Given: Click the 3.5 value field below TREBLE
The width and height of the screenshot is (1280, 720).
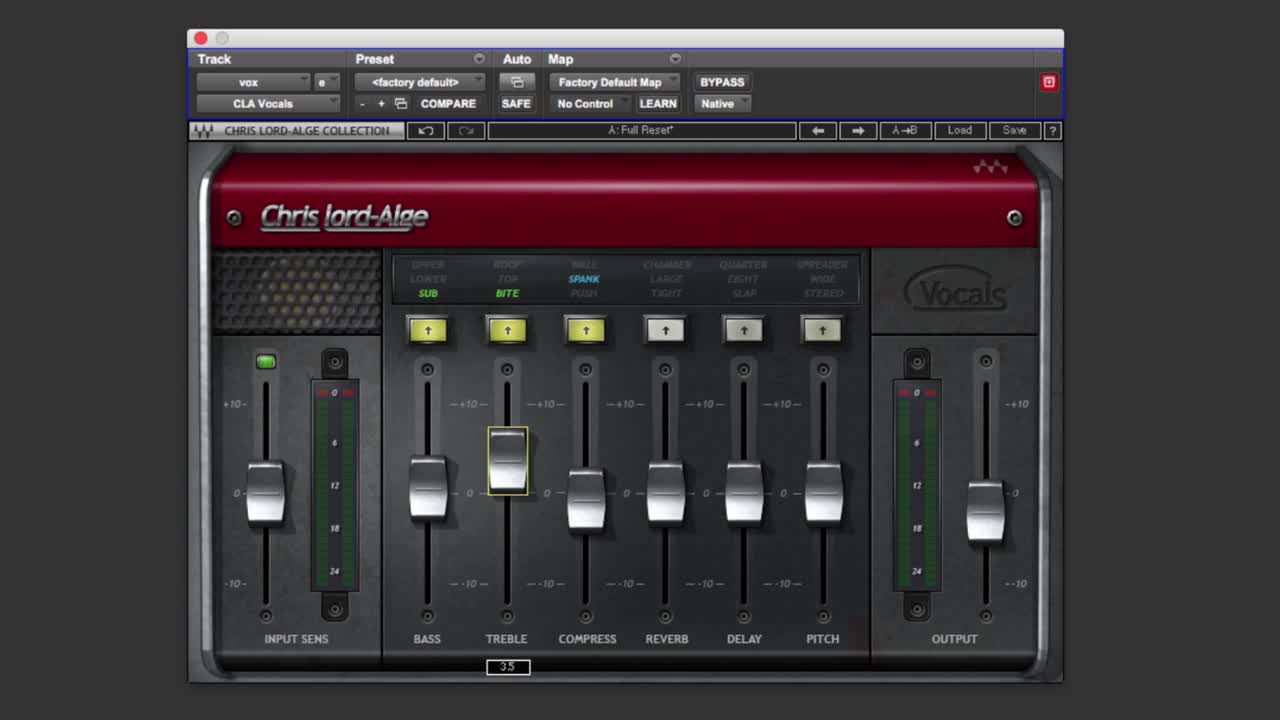Looking at the screenshot, I should click(x=507, y=667).
